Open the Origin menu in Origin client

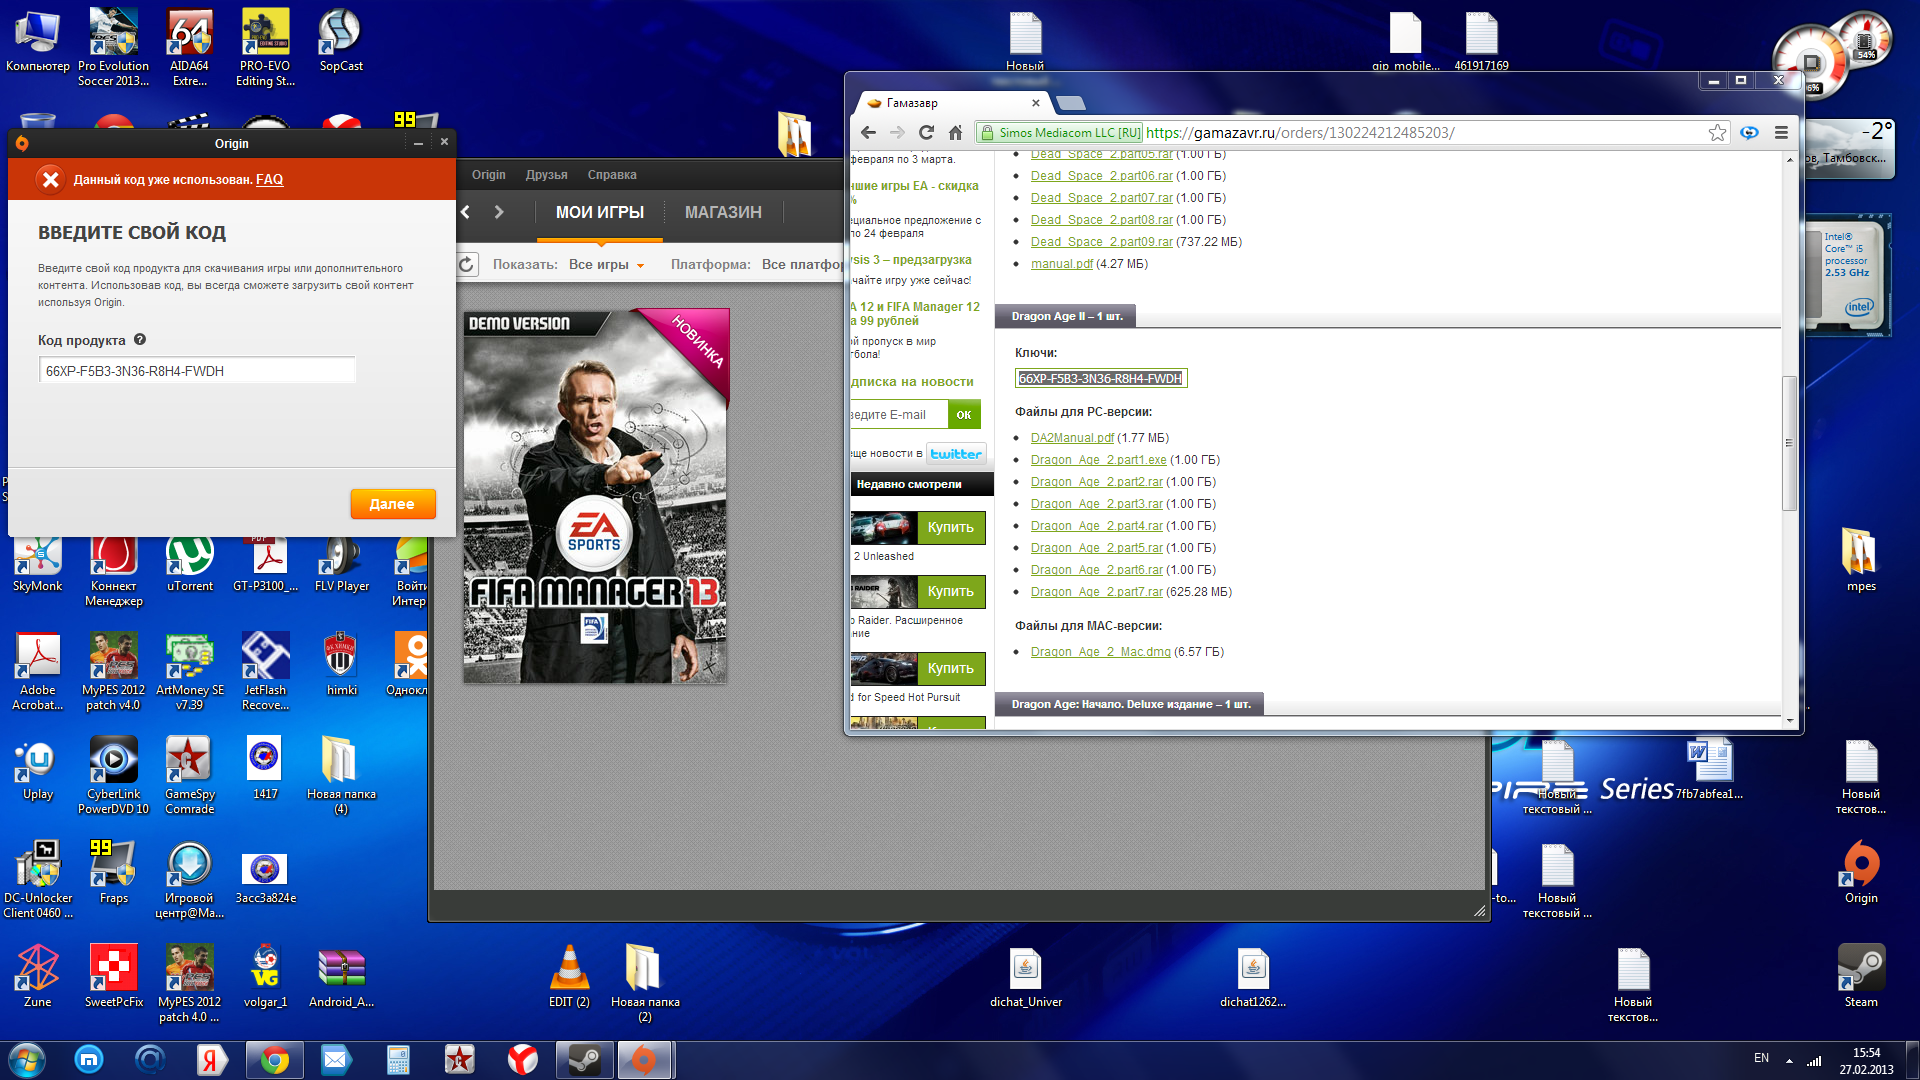pyautogui.click(x=488, y=174)
